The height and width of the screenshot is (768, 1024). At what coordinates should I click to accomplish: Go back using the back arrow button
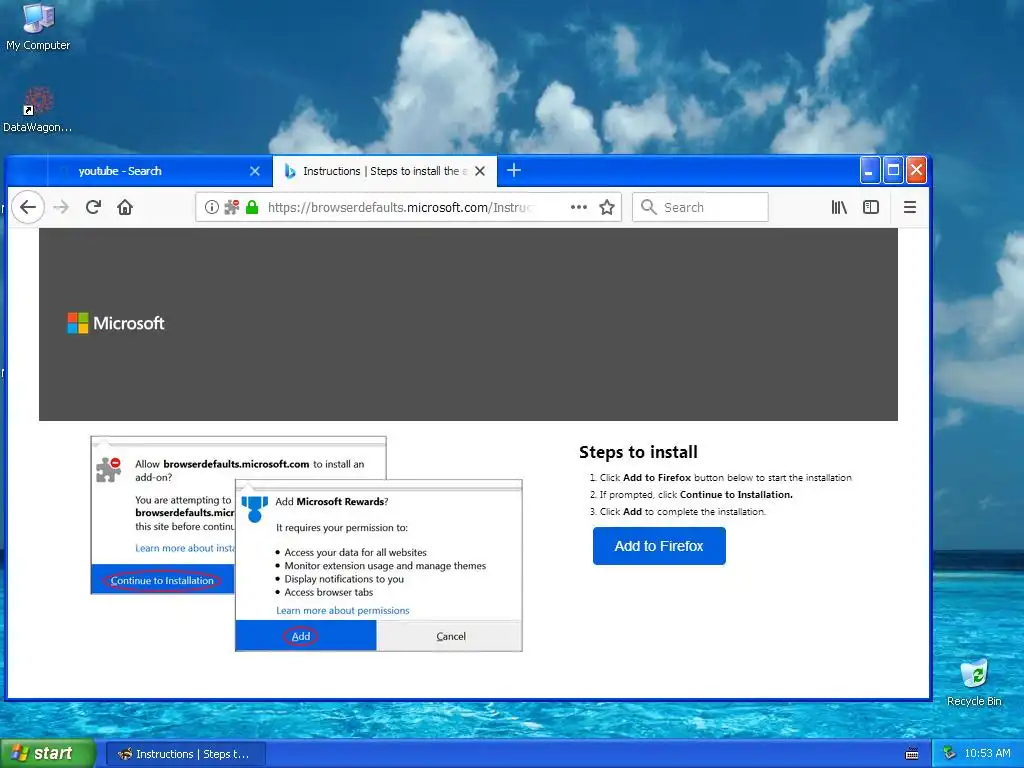[x=28, y=207]
